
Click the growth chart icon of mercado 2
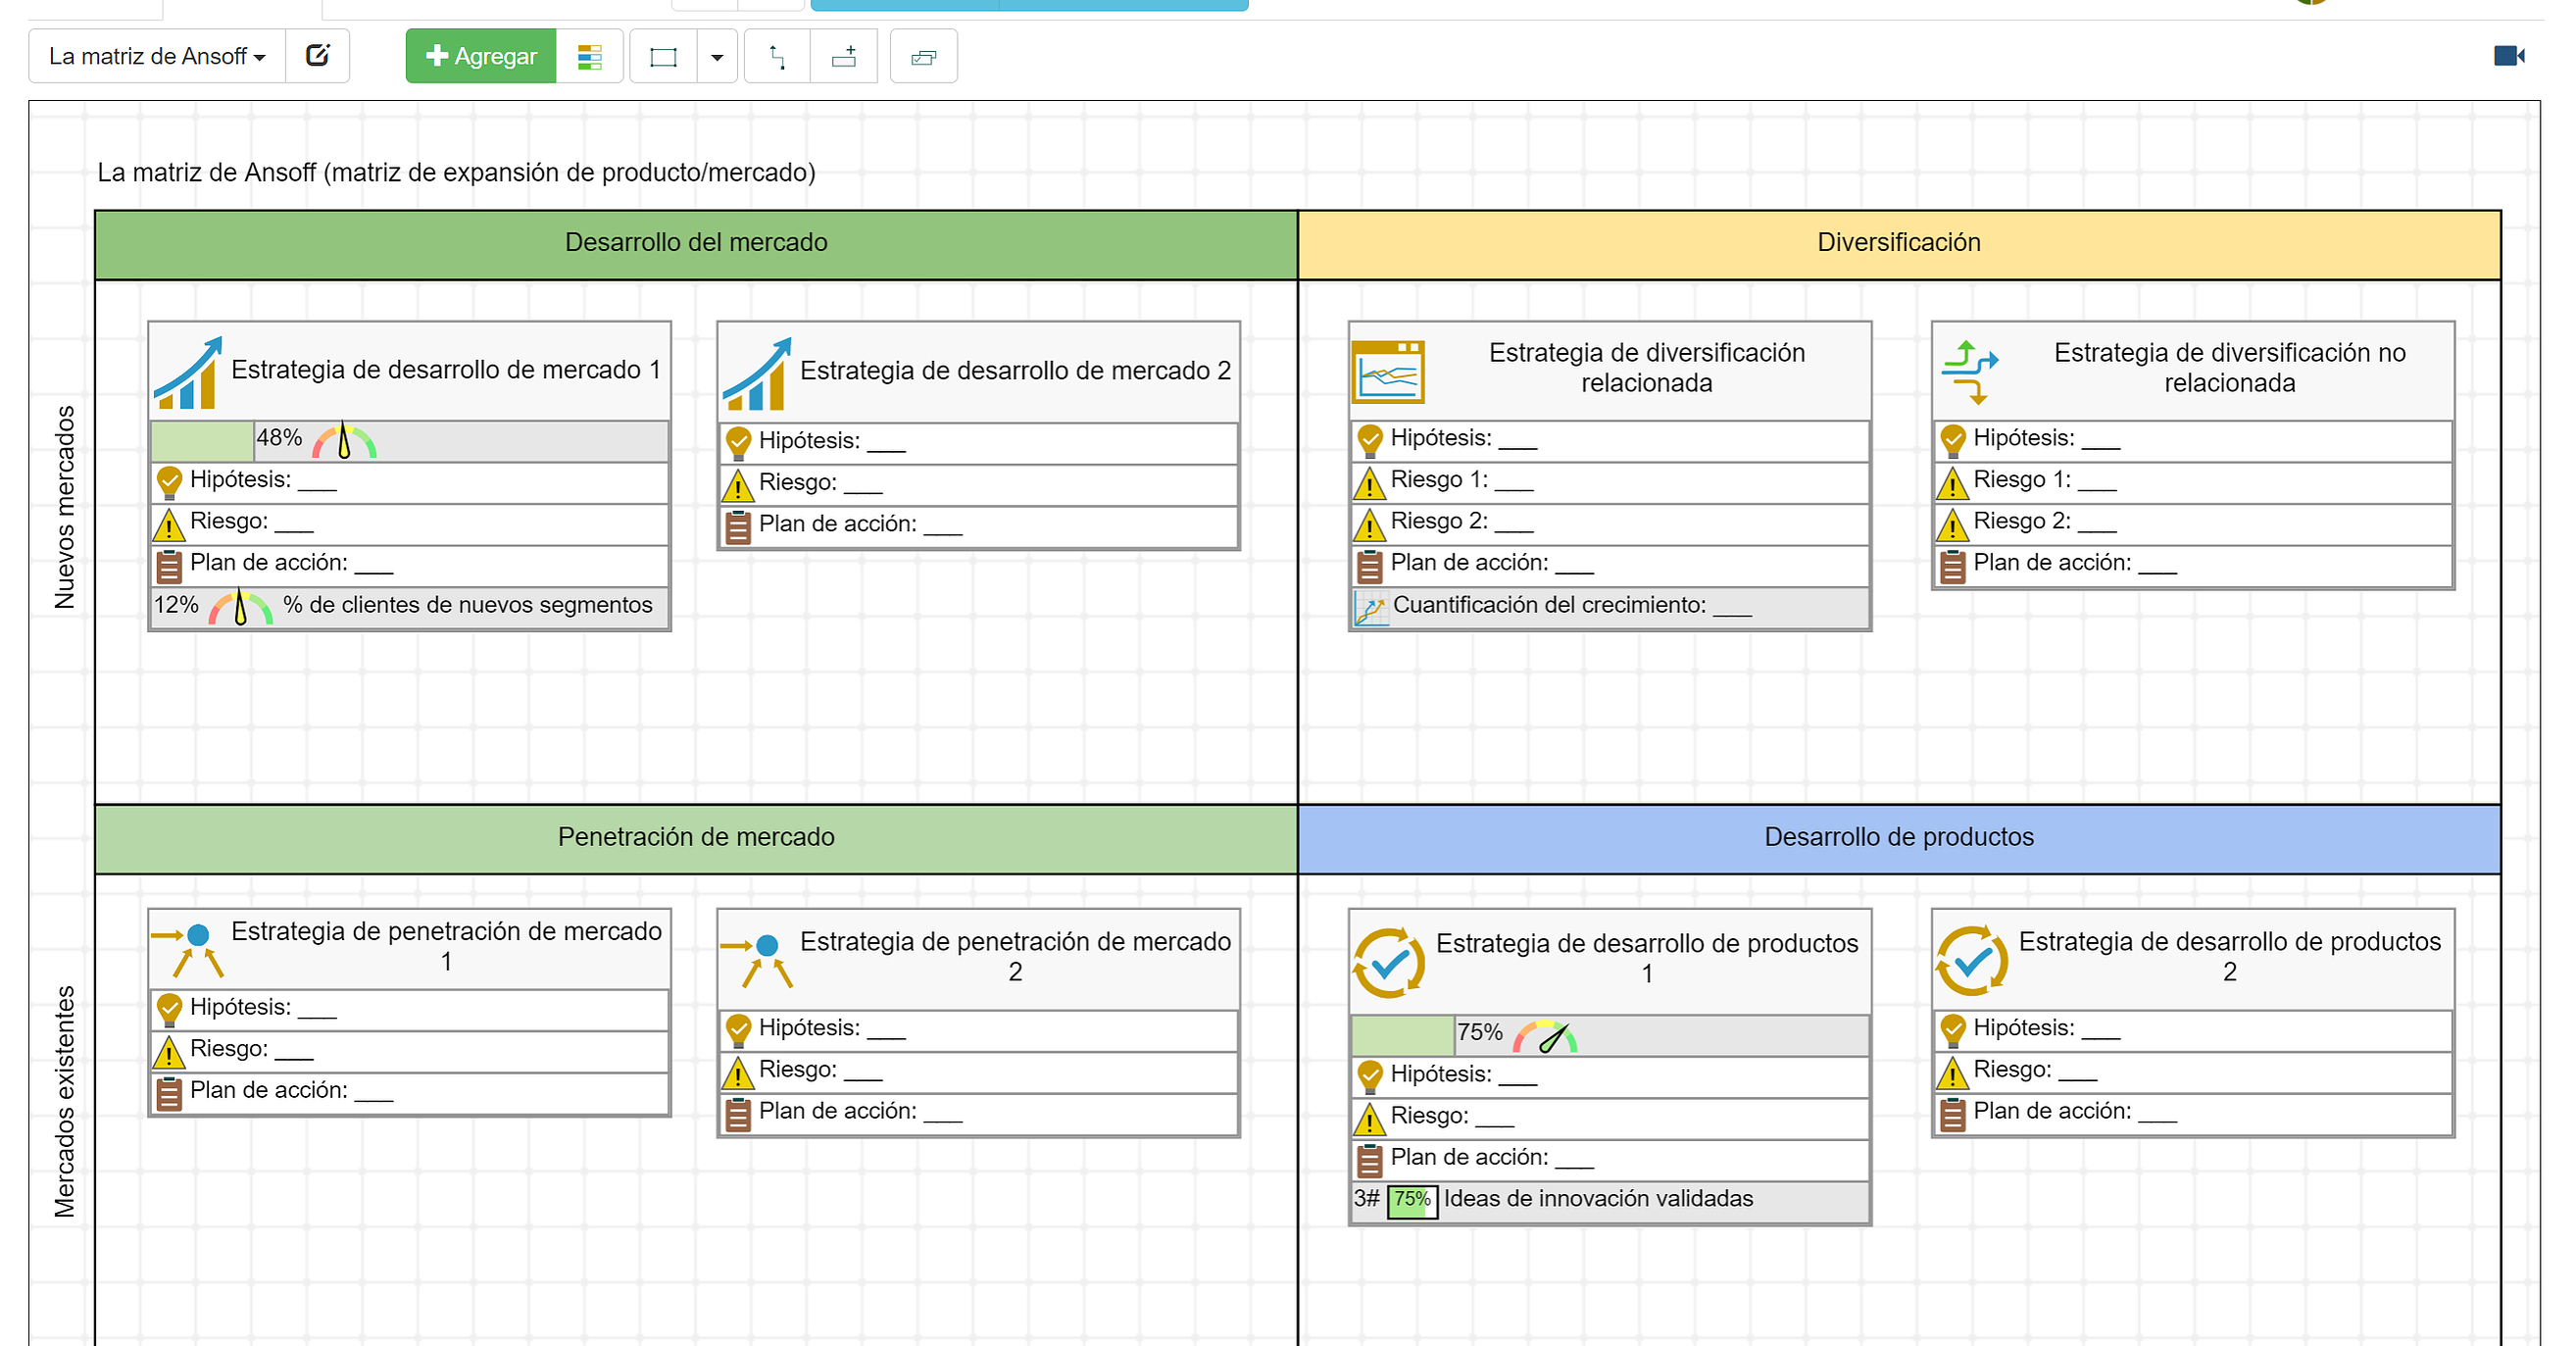757,374
